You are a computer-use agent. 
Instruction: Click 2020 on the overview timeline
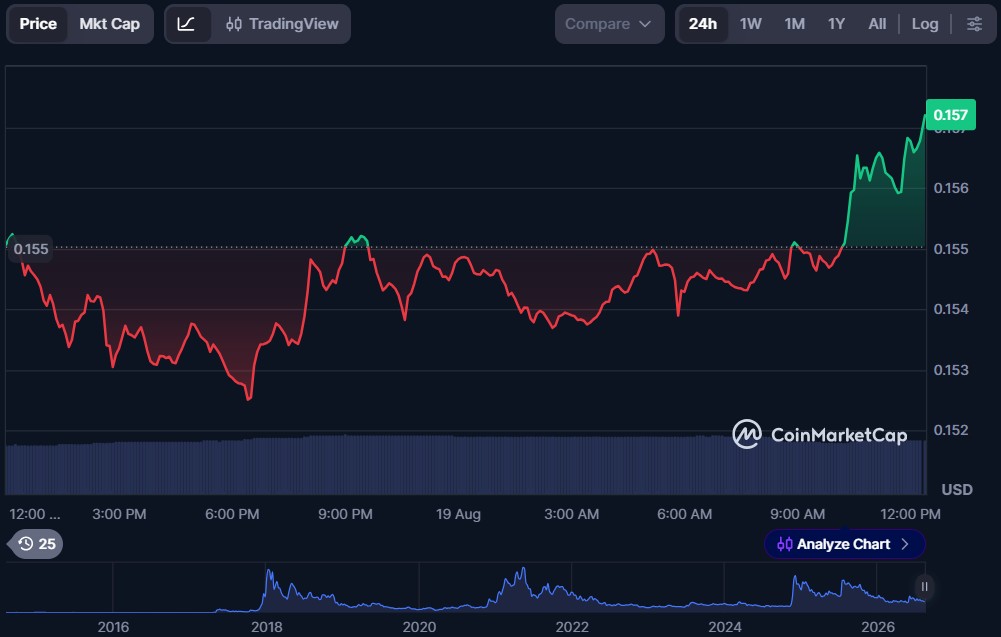419,627
